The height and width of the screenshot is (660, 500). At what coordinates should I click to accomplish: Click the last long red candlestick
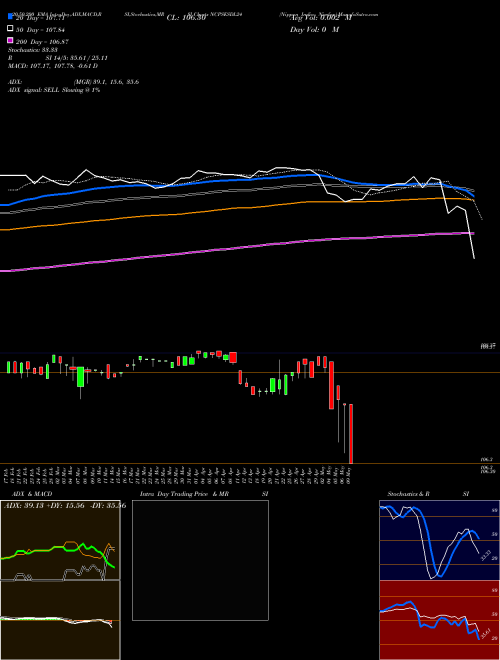pos(351,434)
